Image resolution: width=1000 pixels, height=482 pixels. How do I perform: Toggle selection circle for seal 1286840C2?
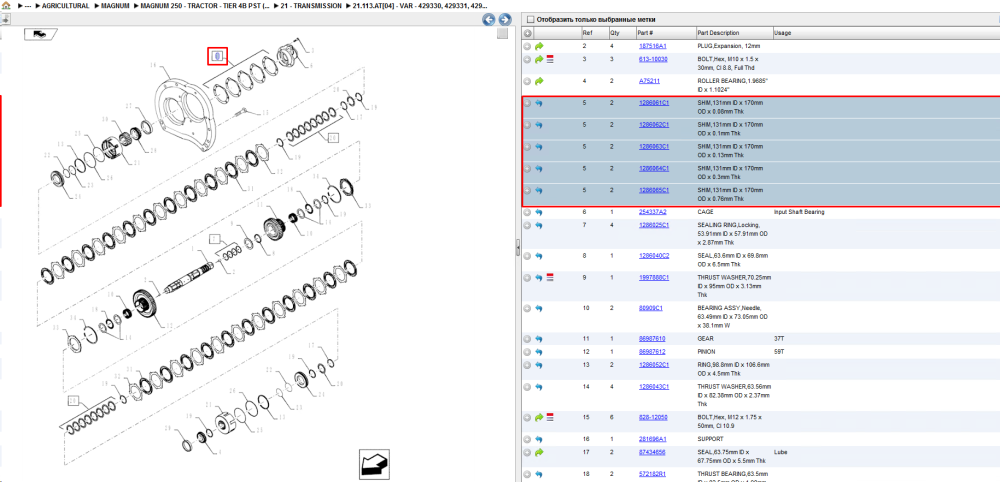527,256
